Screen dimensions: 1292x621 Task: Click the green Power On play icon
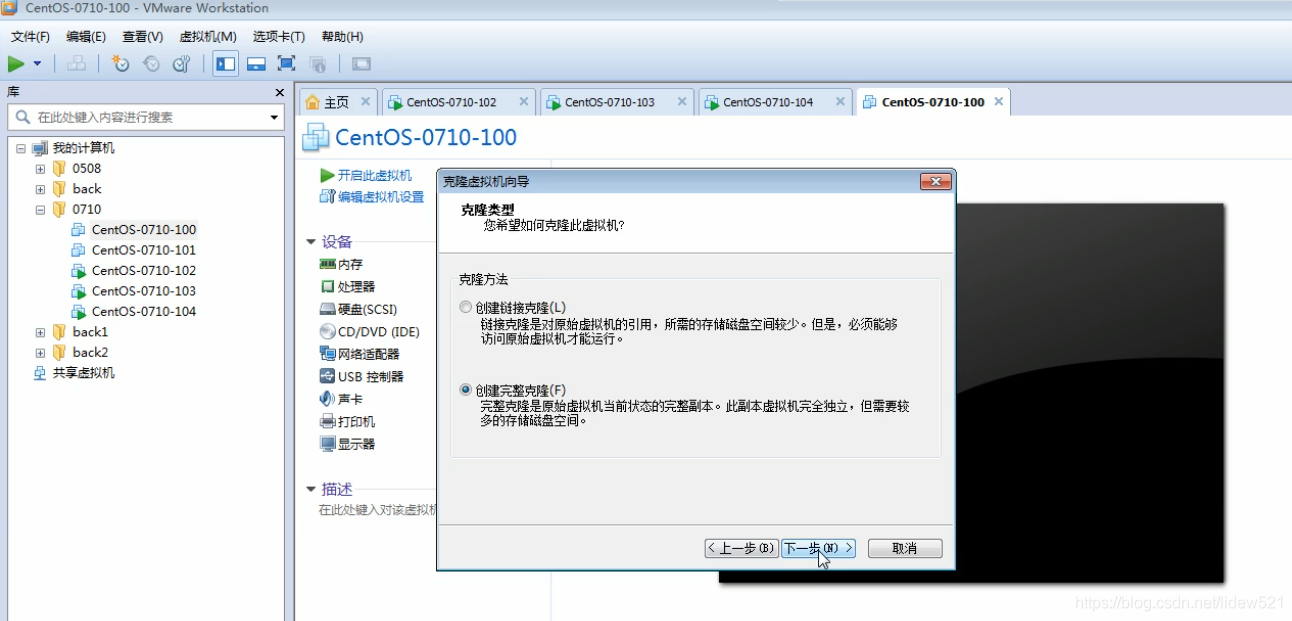coord(16,64)
